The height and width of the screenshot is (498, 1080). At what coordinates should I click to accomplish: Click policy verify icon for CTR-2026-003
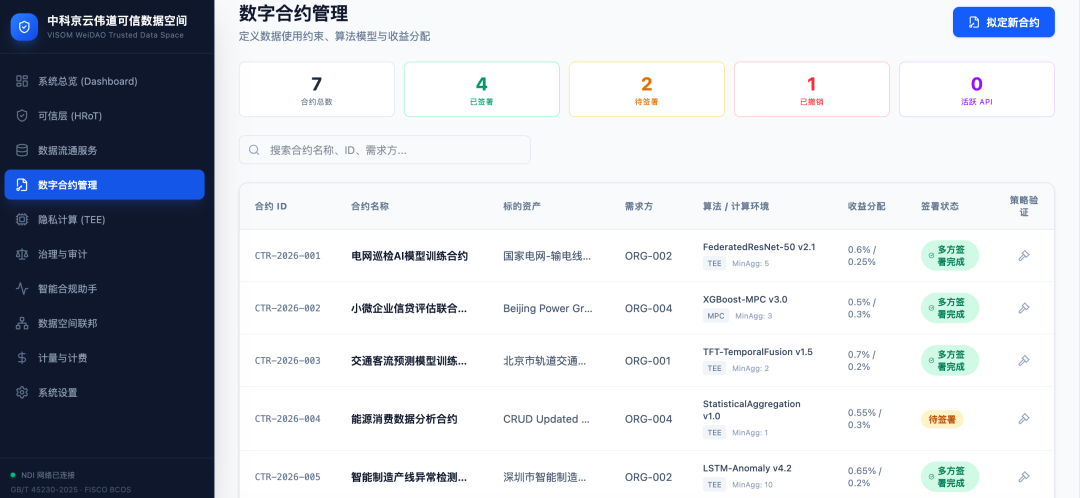tap(1024, 360)
